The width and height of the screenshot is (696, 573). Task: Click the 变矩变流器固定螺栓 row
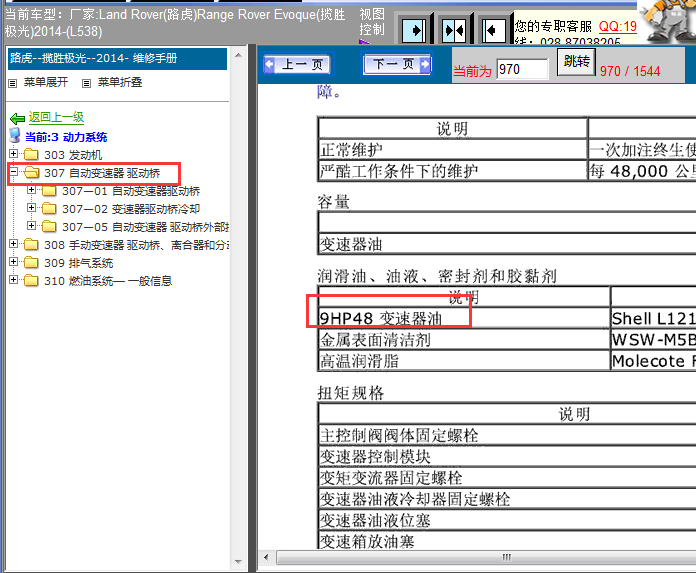tap(507, 478)
